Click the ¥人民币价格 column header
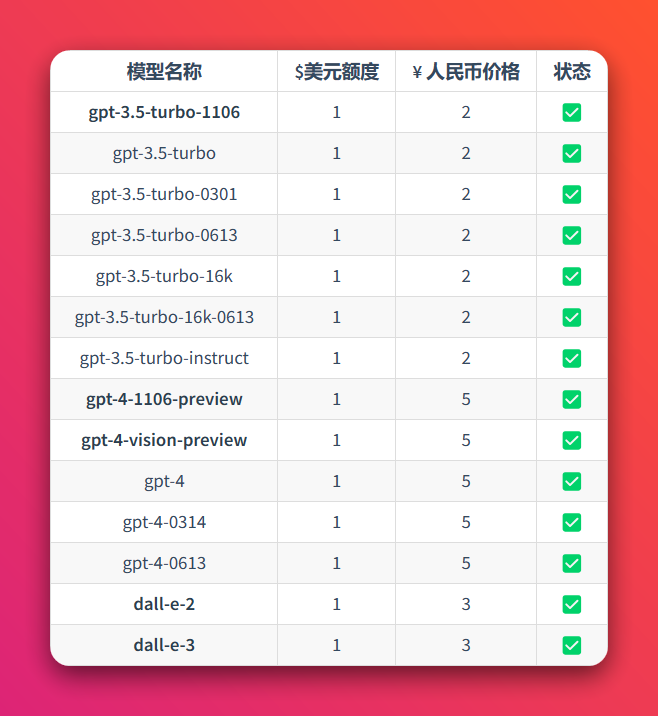The height and width of the screenshot is (716, 658). [466, 72]
